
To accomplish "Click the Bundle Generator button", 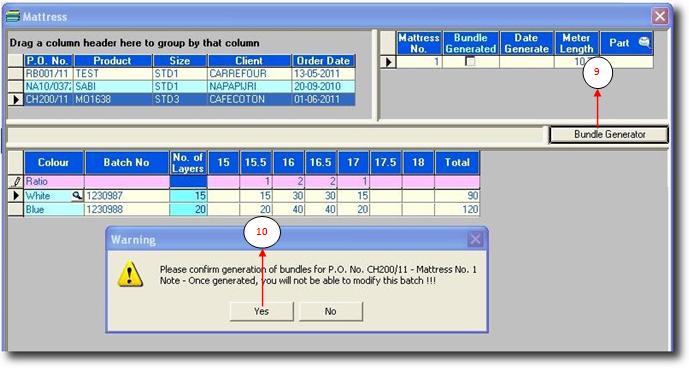I will coord(609,135).
